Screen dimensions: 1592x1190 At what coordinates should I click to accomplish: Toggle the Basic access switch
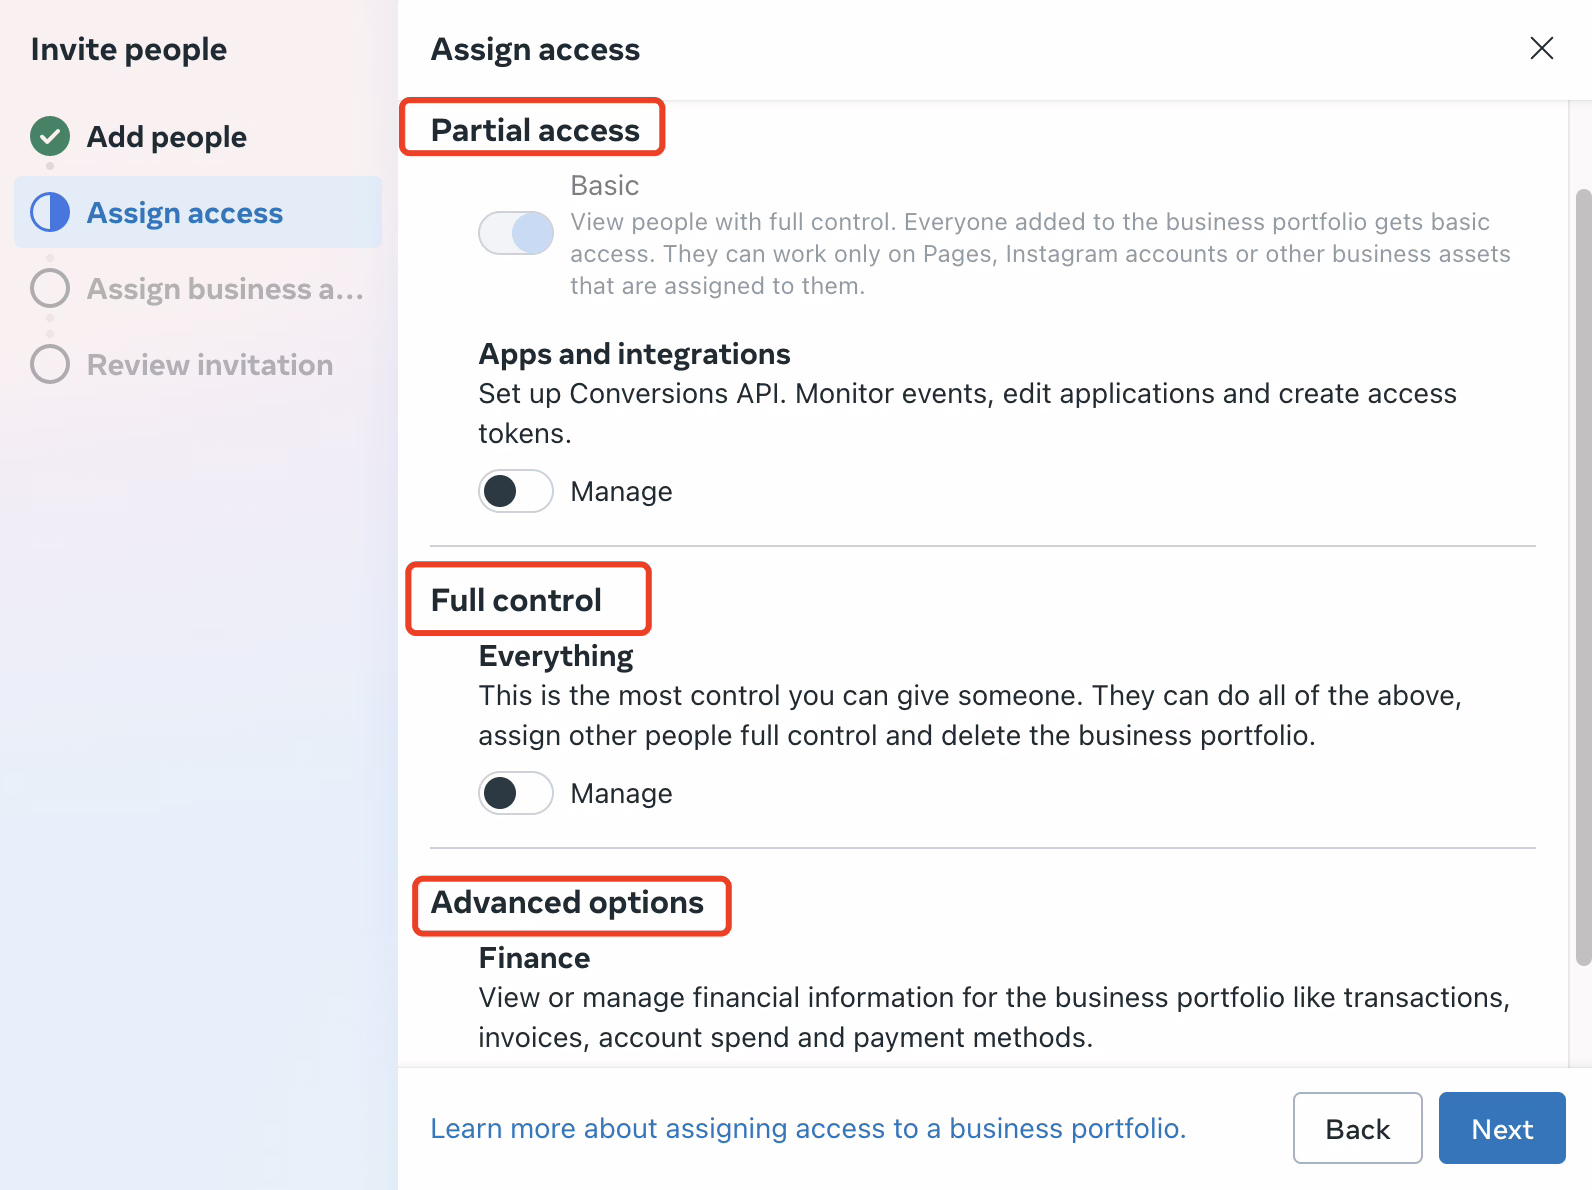click(516, 233)
